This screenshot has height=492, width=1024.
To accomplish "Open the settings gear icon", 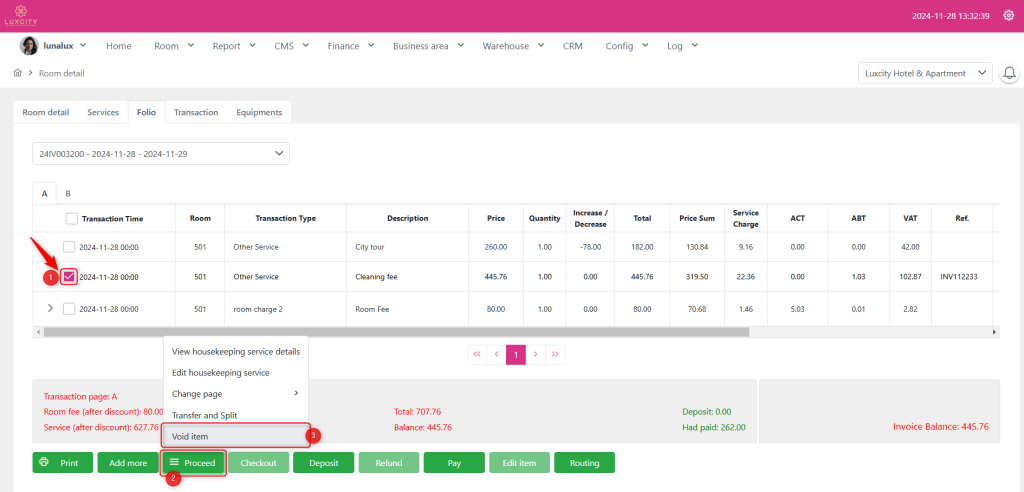I will pyautogui.click(x=1008, y=16).
